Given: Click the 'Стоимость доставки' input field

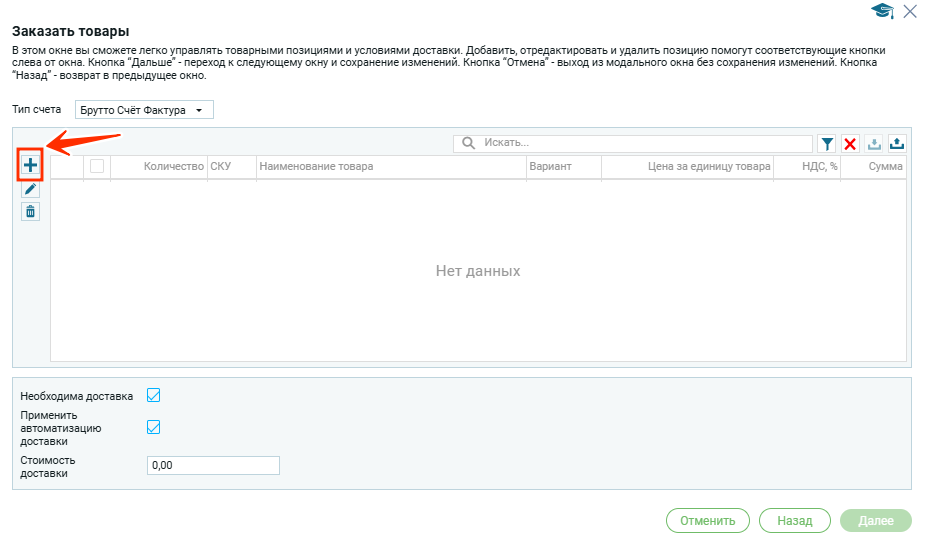Looking at the screenshot, I should tap(212, 465).
